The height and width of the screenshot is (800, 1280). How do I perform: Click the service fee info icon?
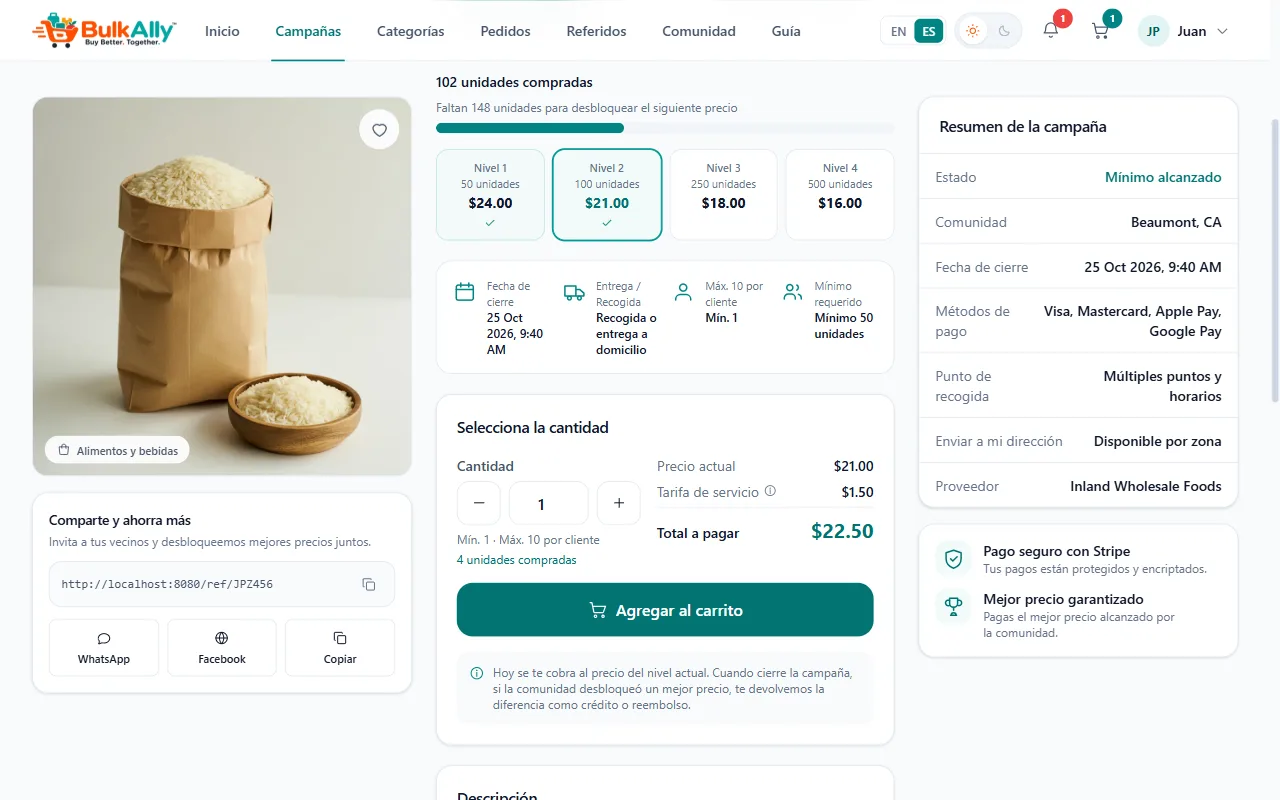coord(770,491)
